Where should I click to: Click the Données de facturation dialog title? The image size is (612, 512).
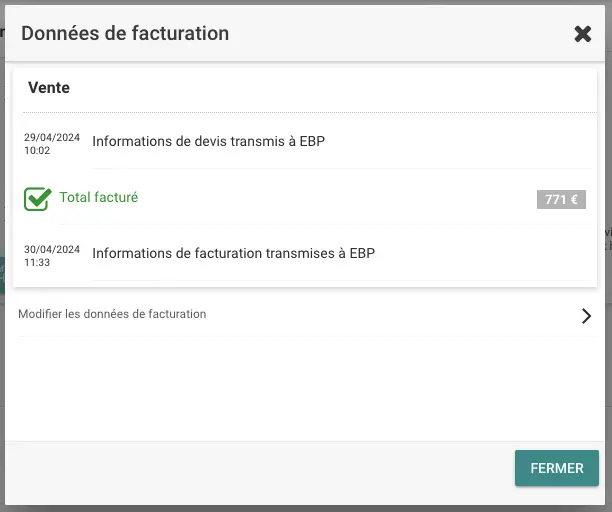click(125, 33)
